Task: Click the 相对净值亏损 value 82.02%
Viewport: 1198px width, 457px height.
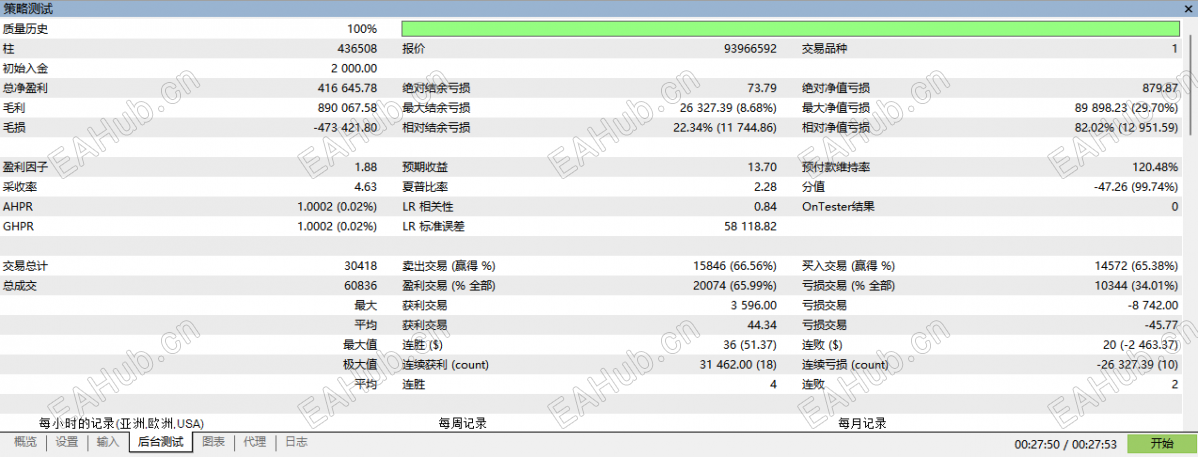Action: (x=1127, y=128)
